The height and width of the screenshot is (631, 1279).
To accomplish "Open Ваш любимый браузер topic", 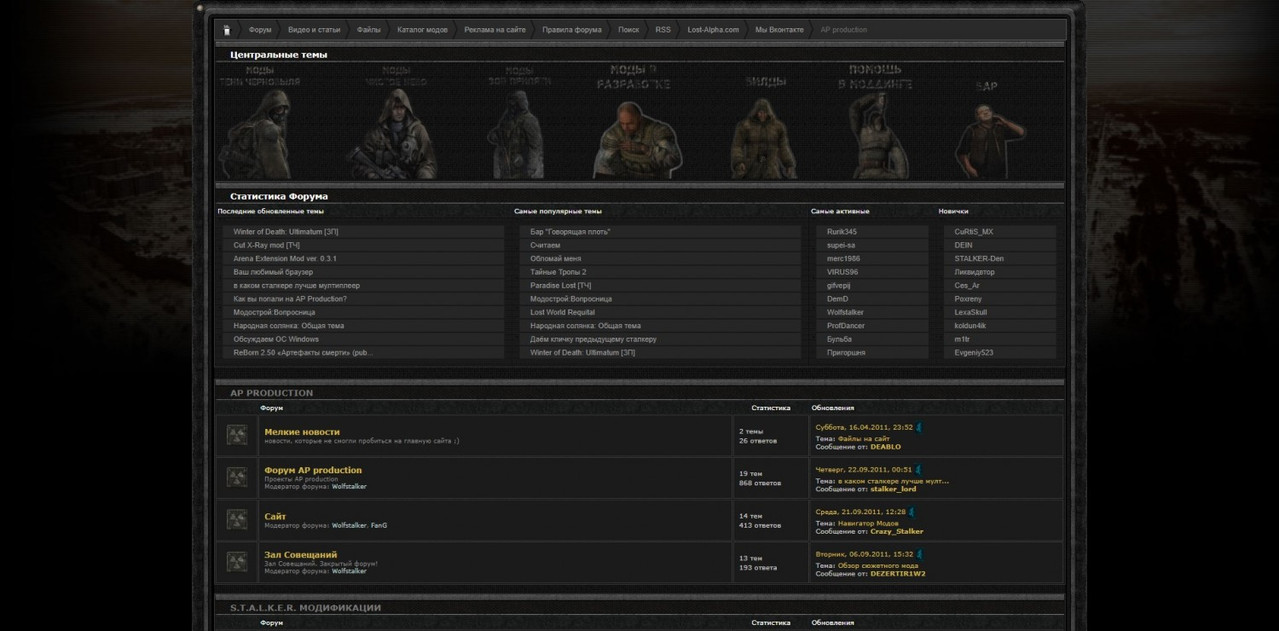I will pyautogui.click(x=273, y=272).
